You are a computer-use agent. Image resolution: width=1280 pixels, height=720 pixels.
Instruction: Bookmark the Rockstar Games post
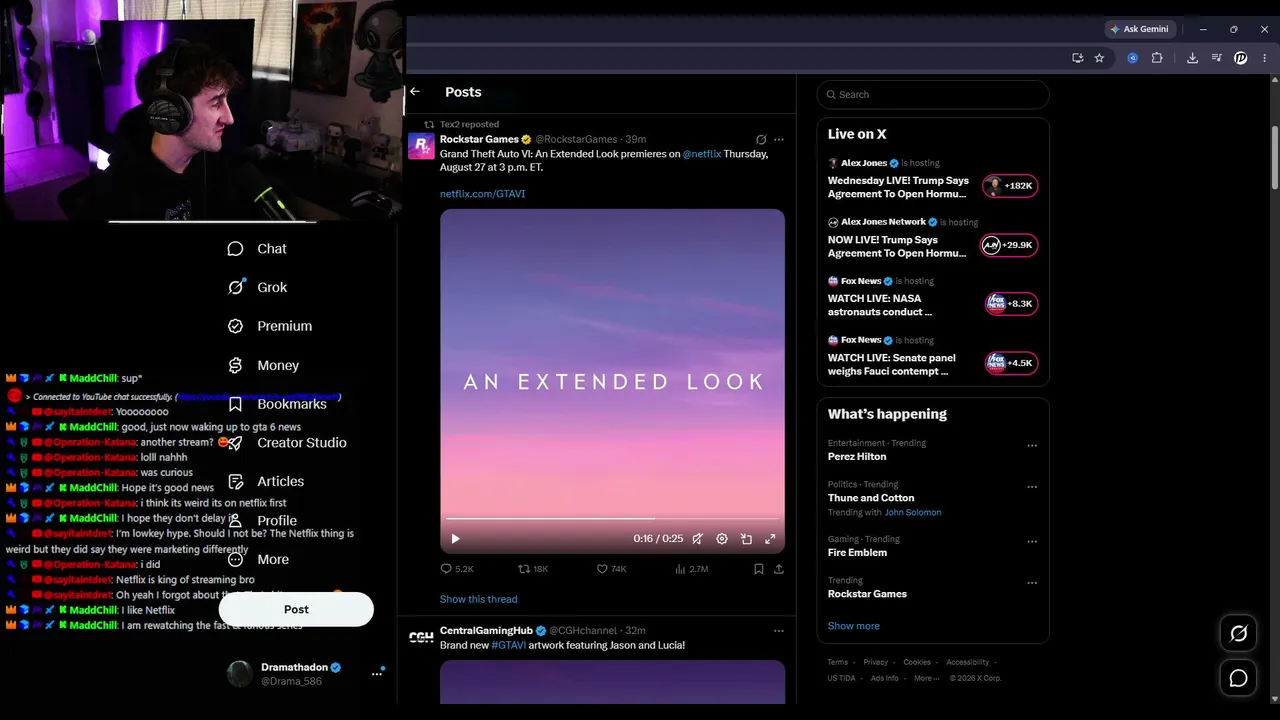coord(758,569)
